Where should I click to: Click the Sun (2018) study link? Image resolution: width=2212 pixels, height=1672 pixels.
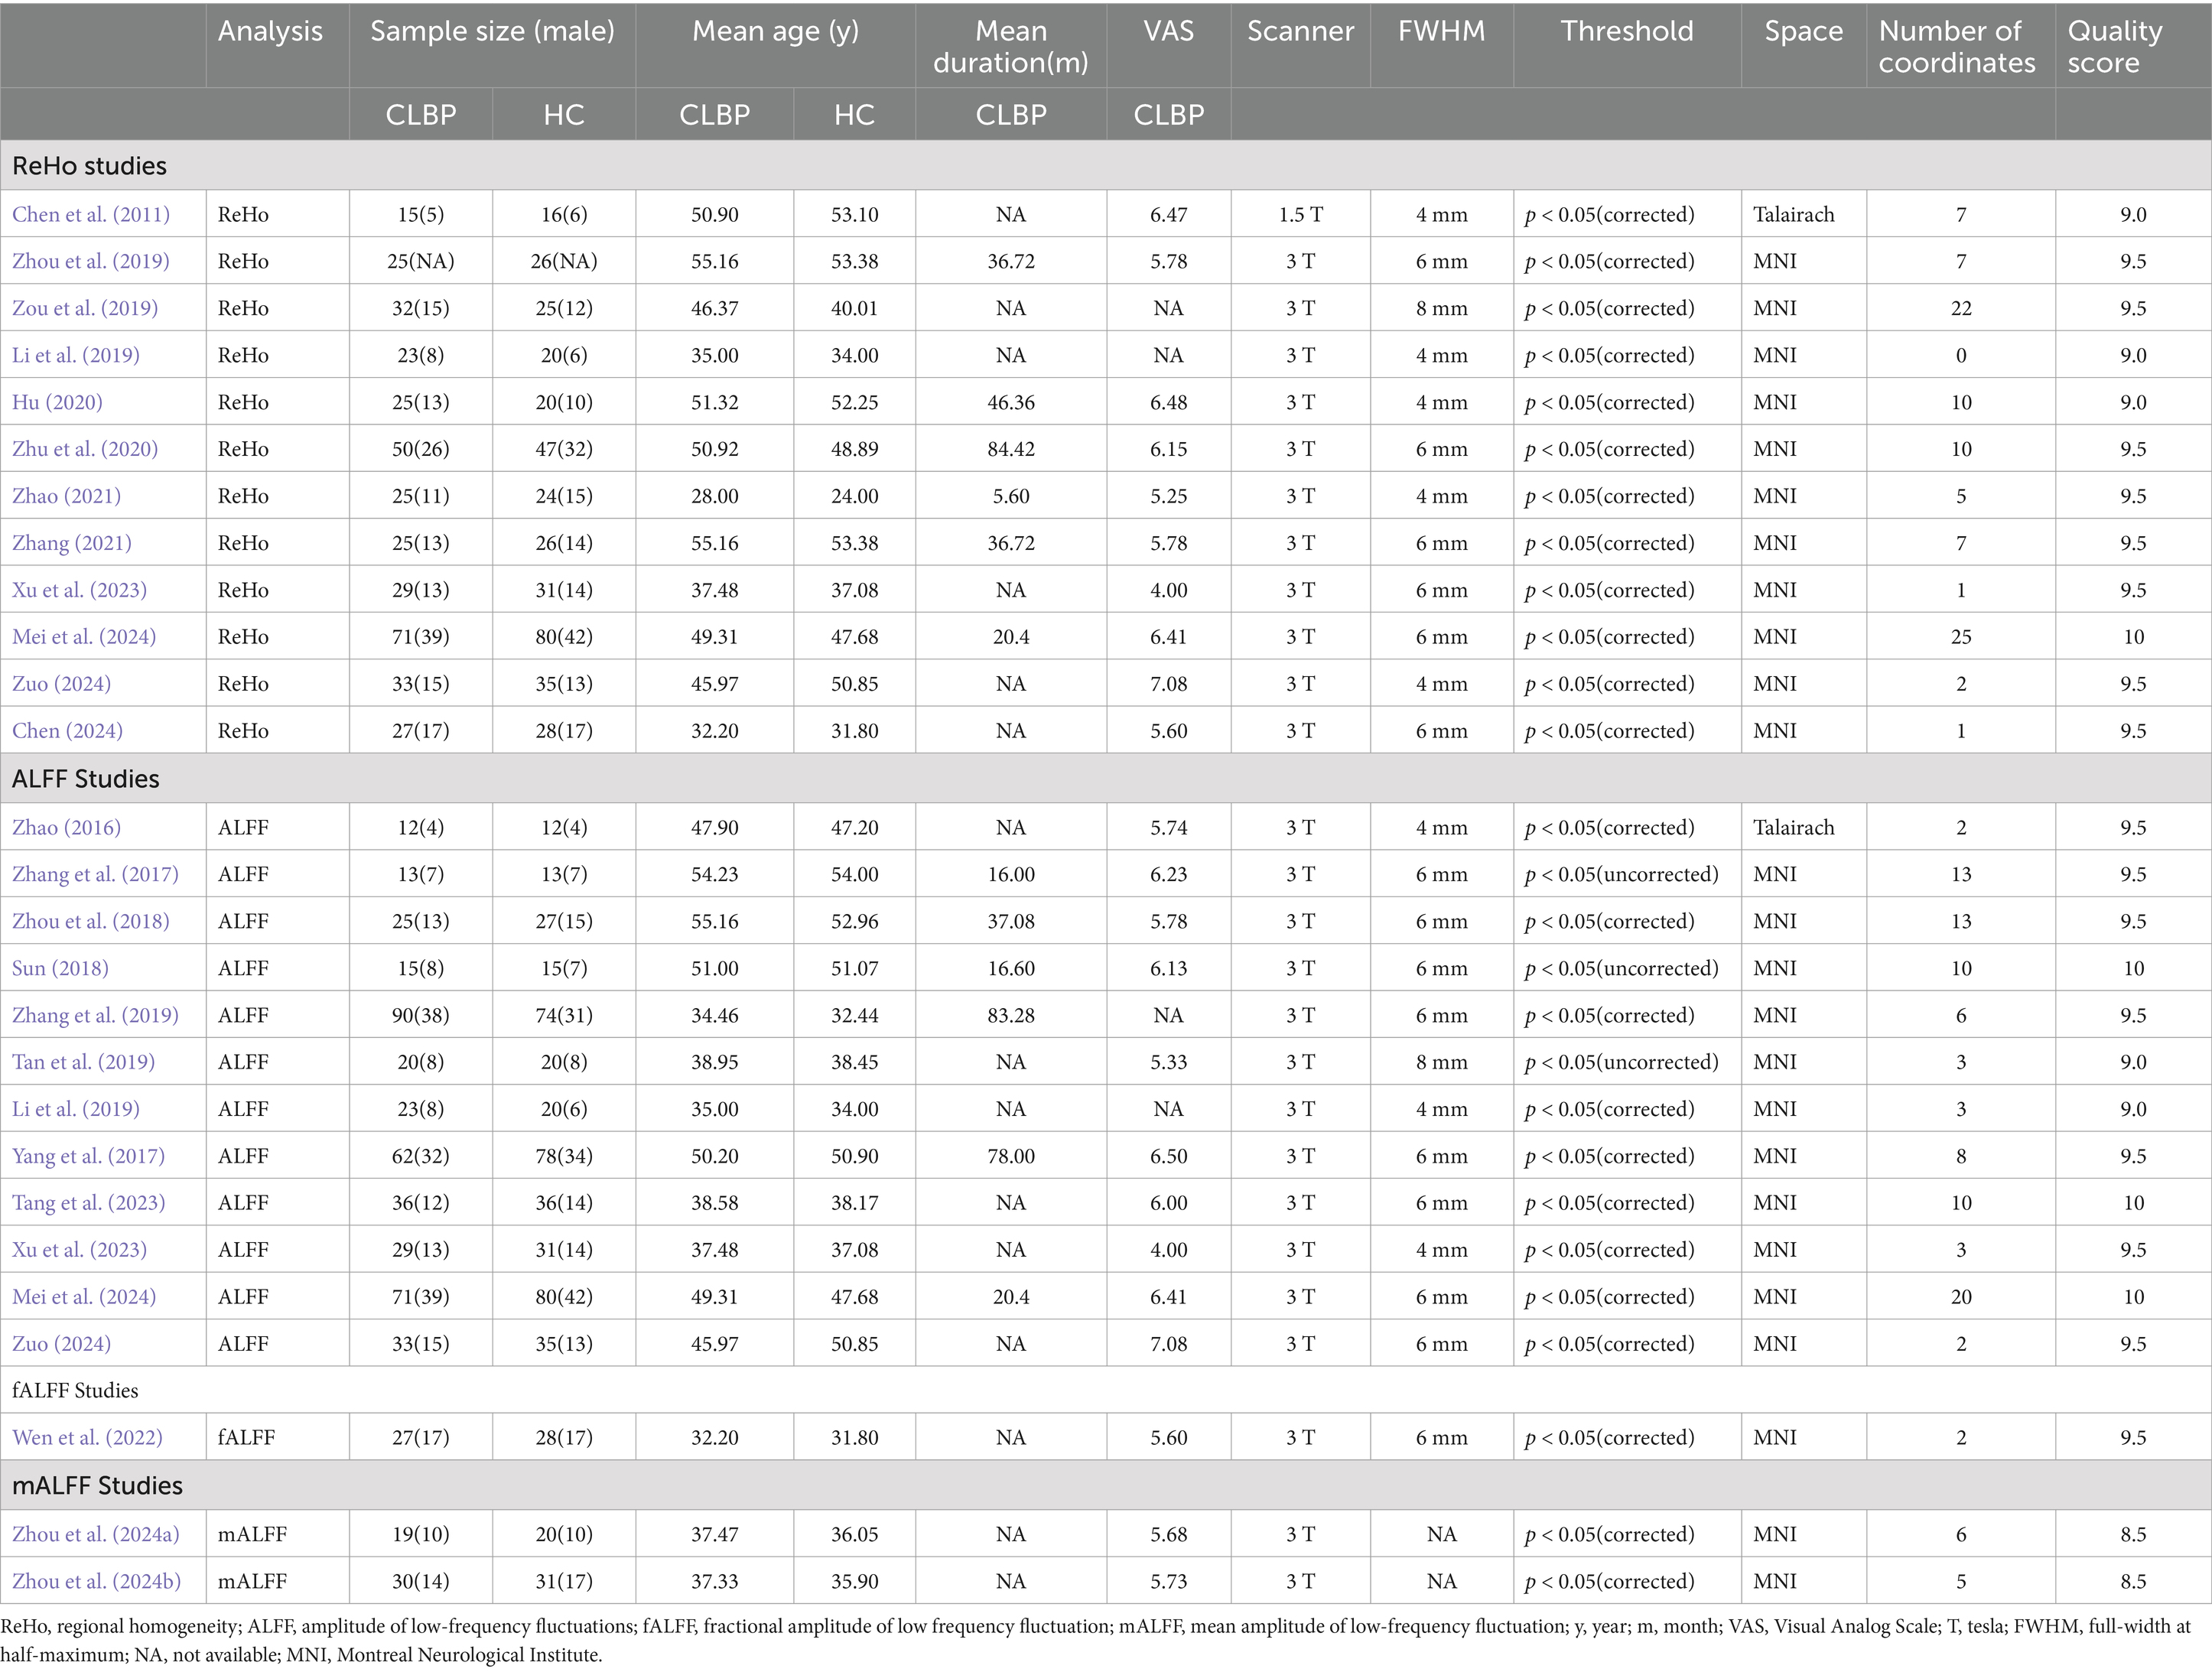tap(60, 968)
